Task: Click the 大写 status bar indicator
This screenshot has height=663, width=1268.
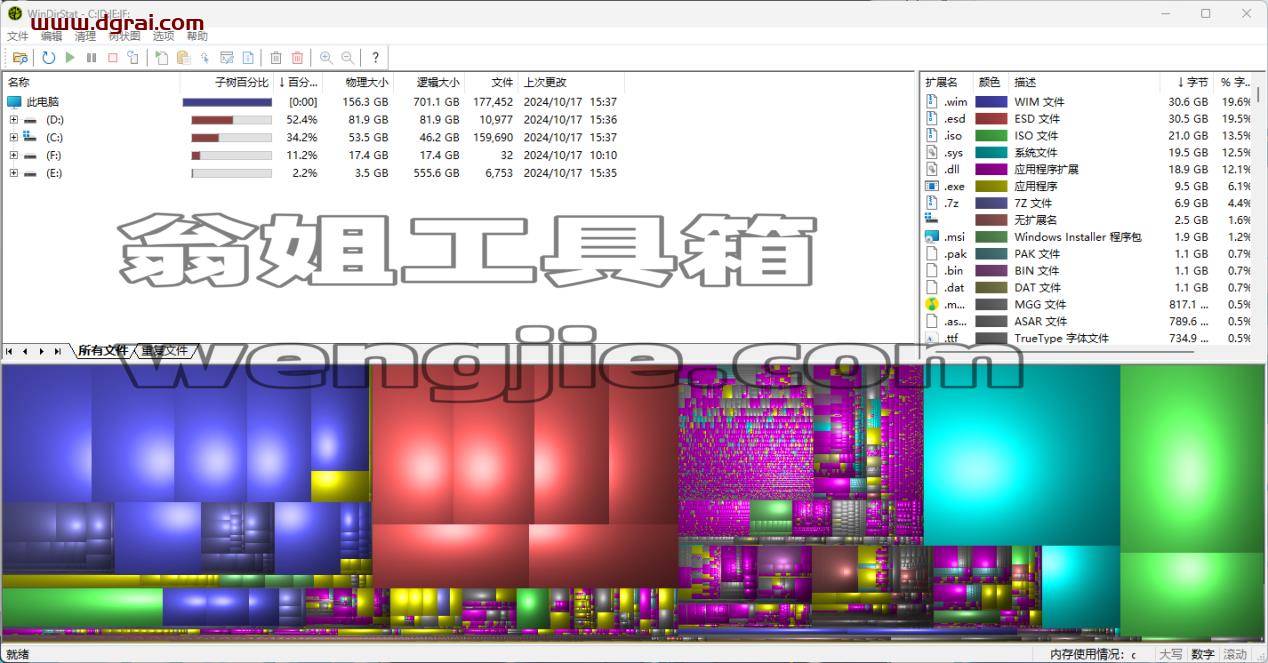Action: click(x=1170, y=654)
